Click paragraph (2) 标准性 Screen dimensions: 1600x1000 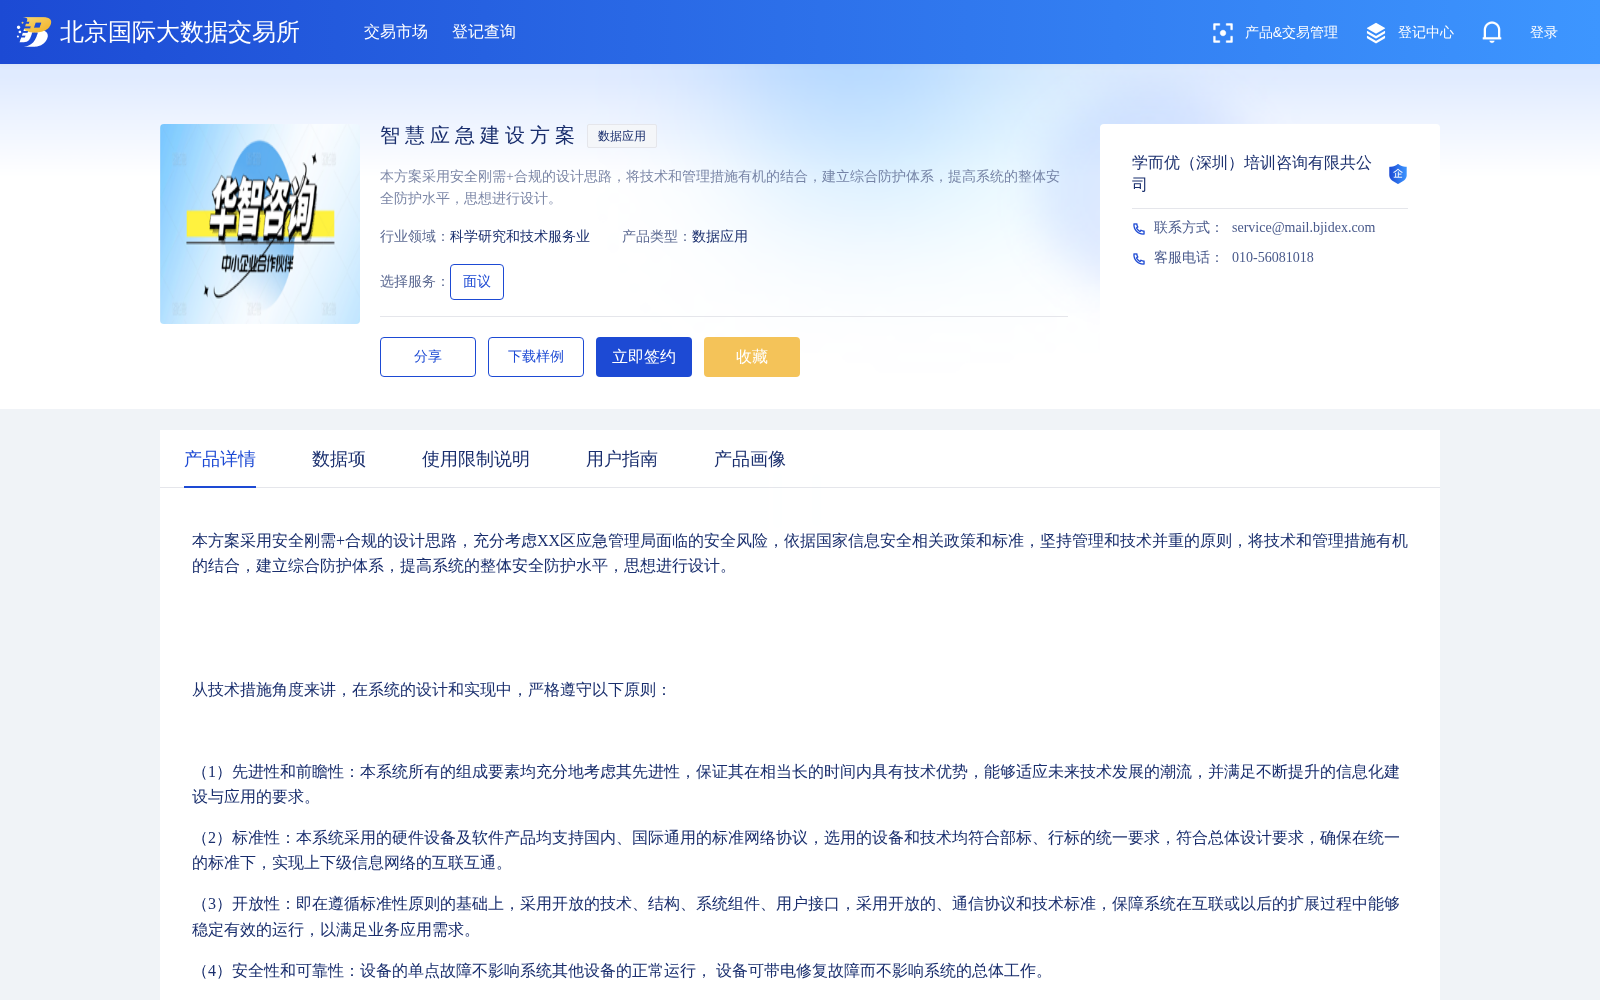click(x=796, y=850)
